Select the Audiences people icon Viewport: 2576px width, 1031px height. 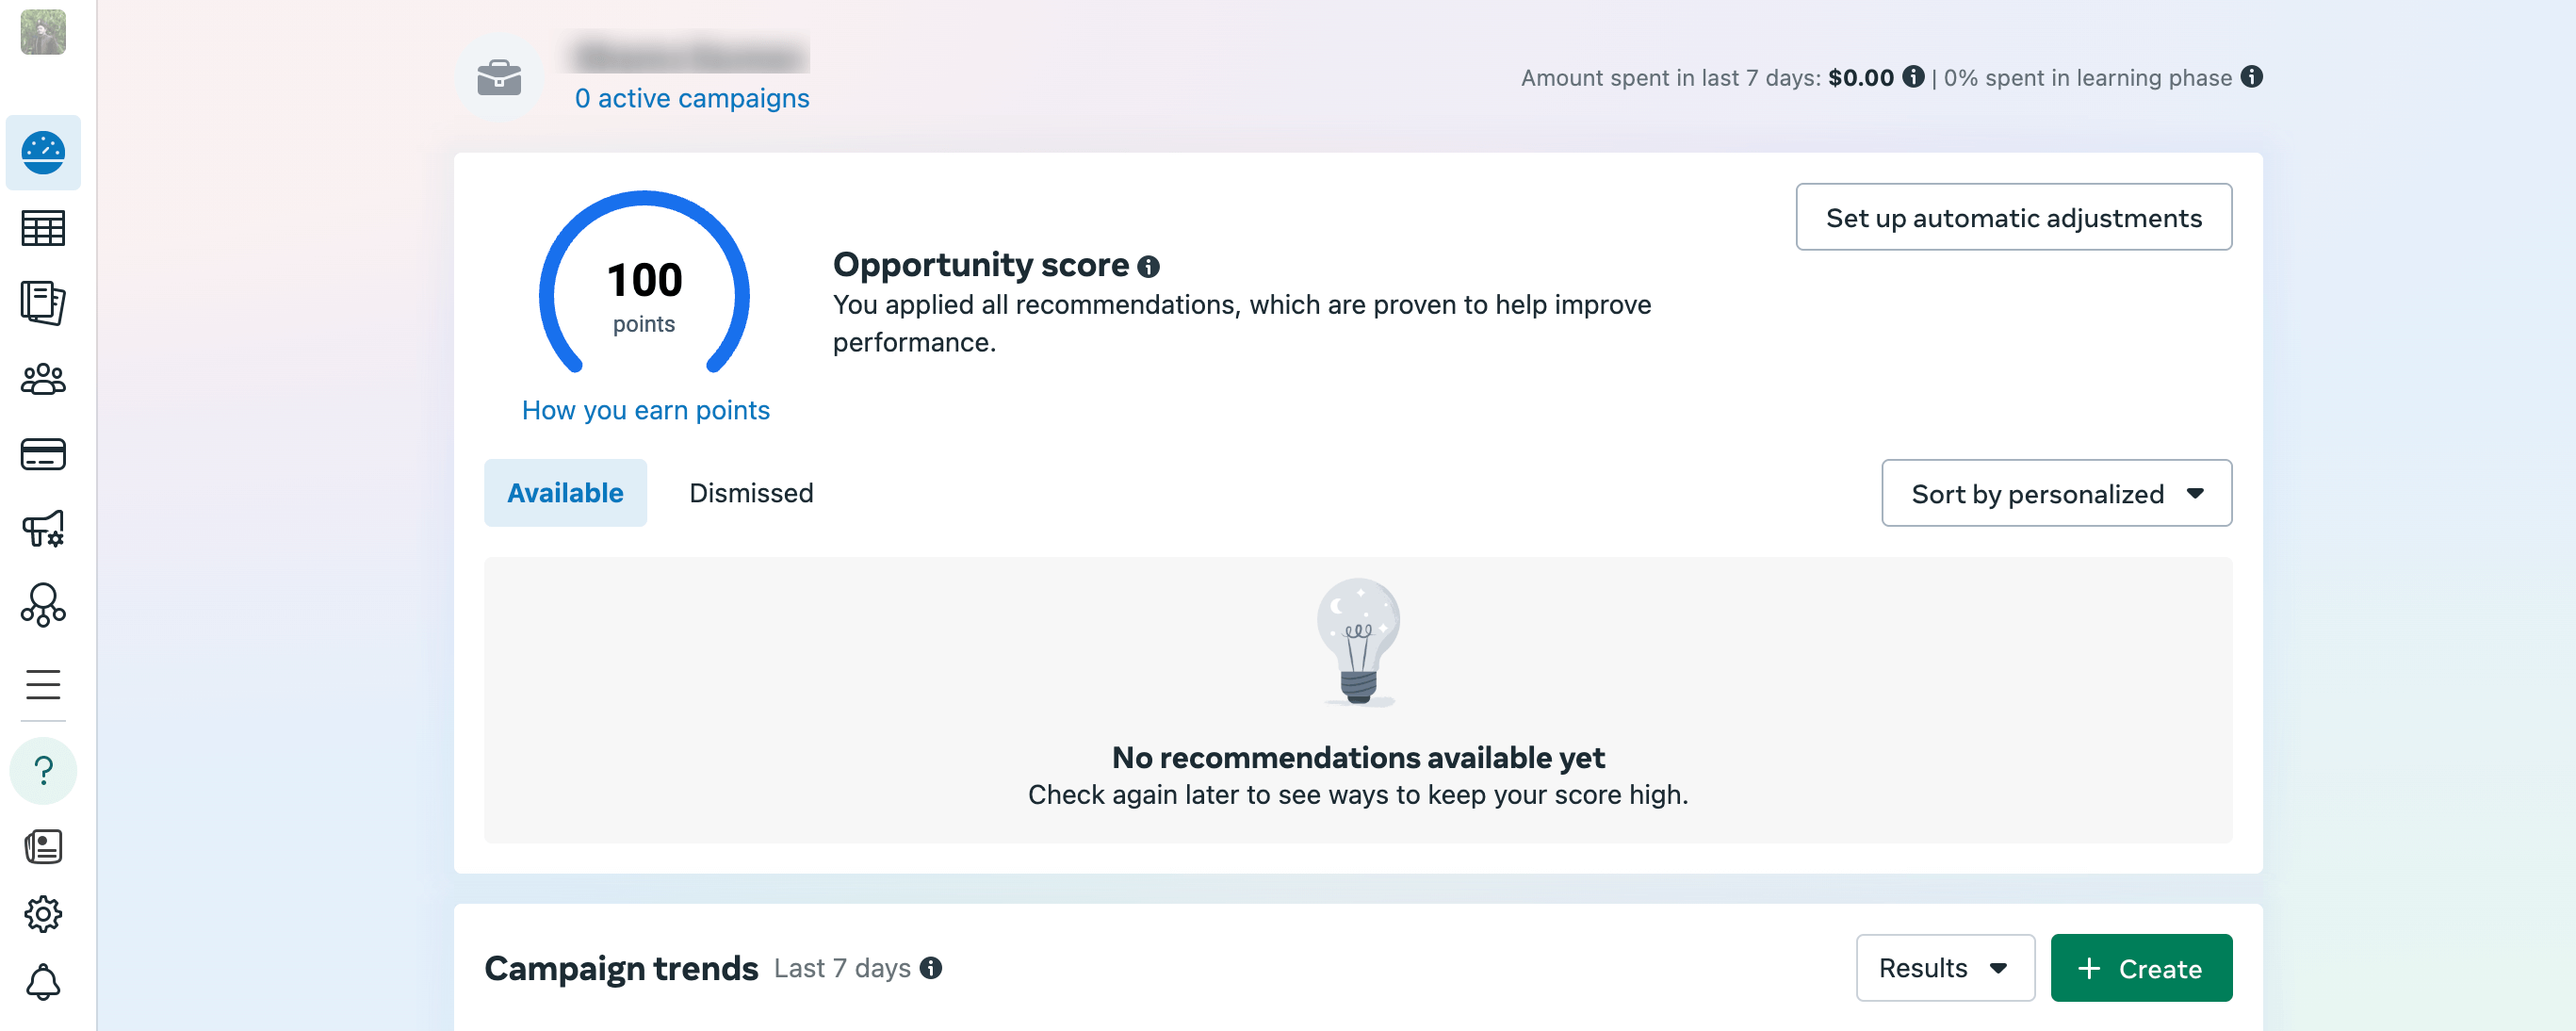pos(42,380)
